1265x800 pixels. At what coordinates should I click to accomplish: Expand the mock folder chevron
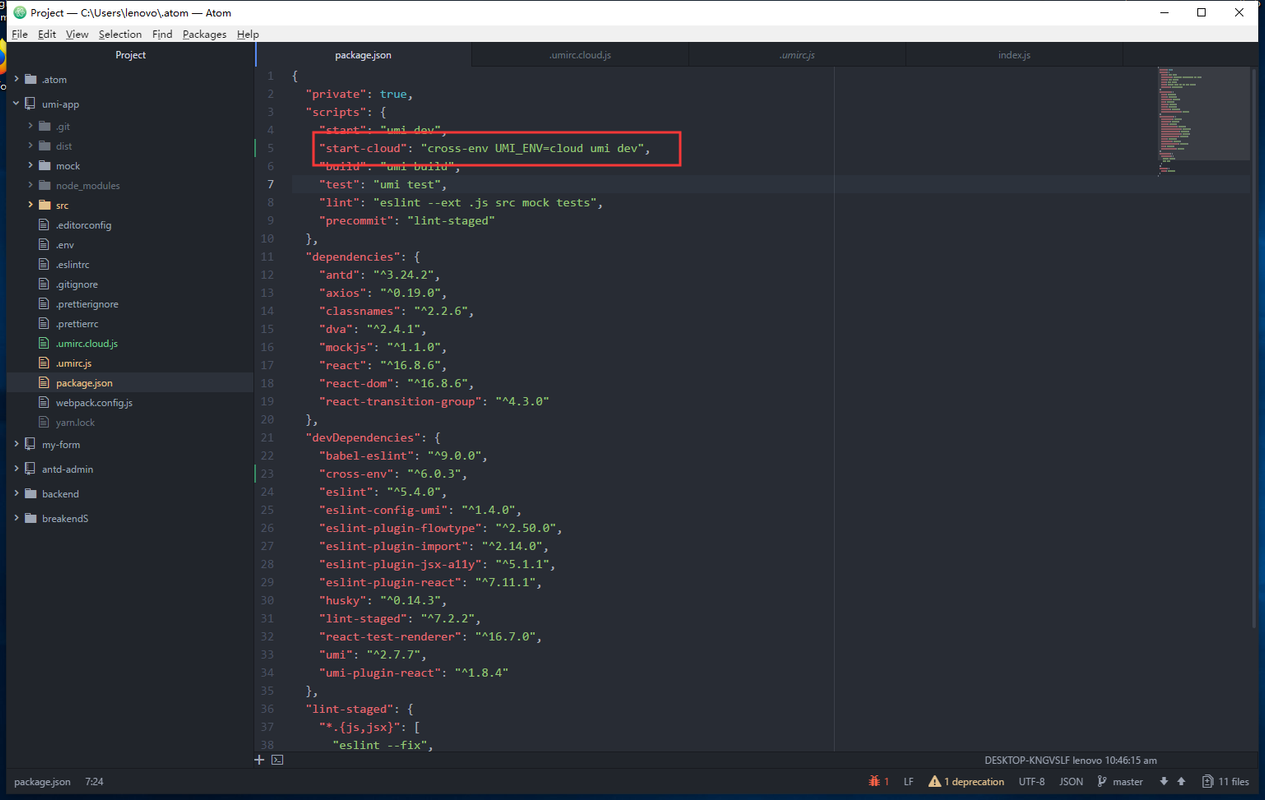coord(30,166)
